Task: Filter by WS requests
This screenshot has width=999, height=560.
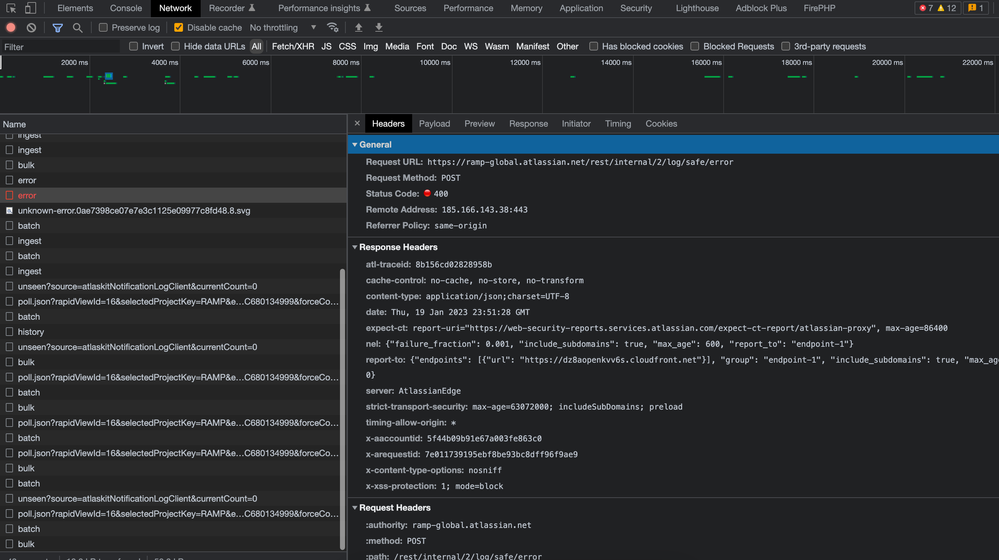Action: click(471, 46)
